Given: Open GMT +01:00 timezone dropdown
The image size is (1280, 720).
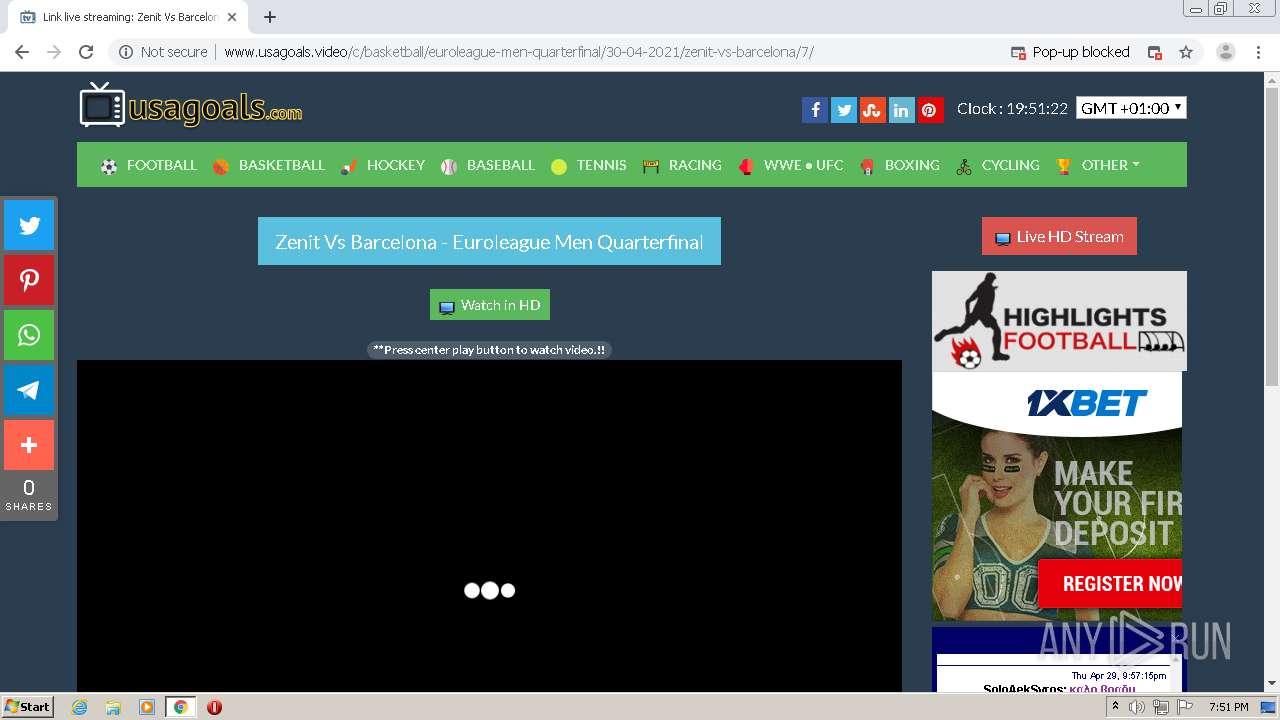Looking at the screenshot, I should (1131, 108).
